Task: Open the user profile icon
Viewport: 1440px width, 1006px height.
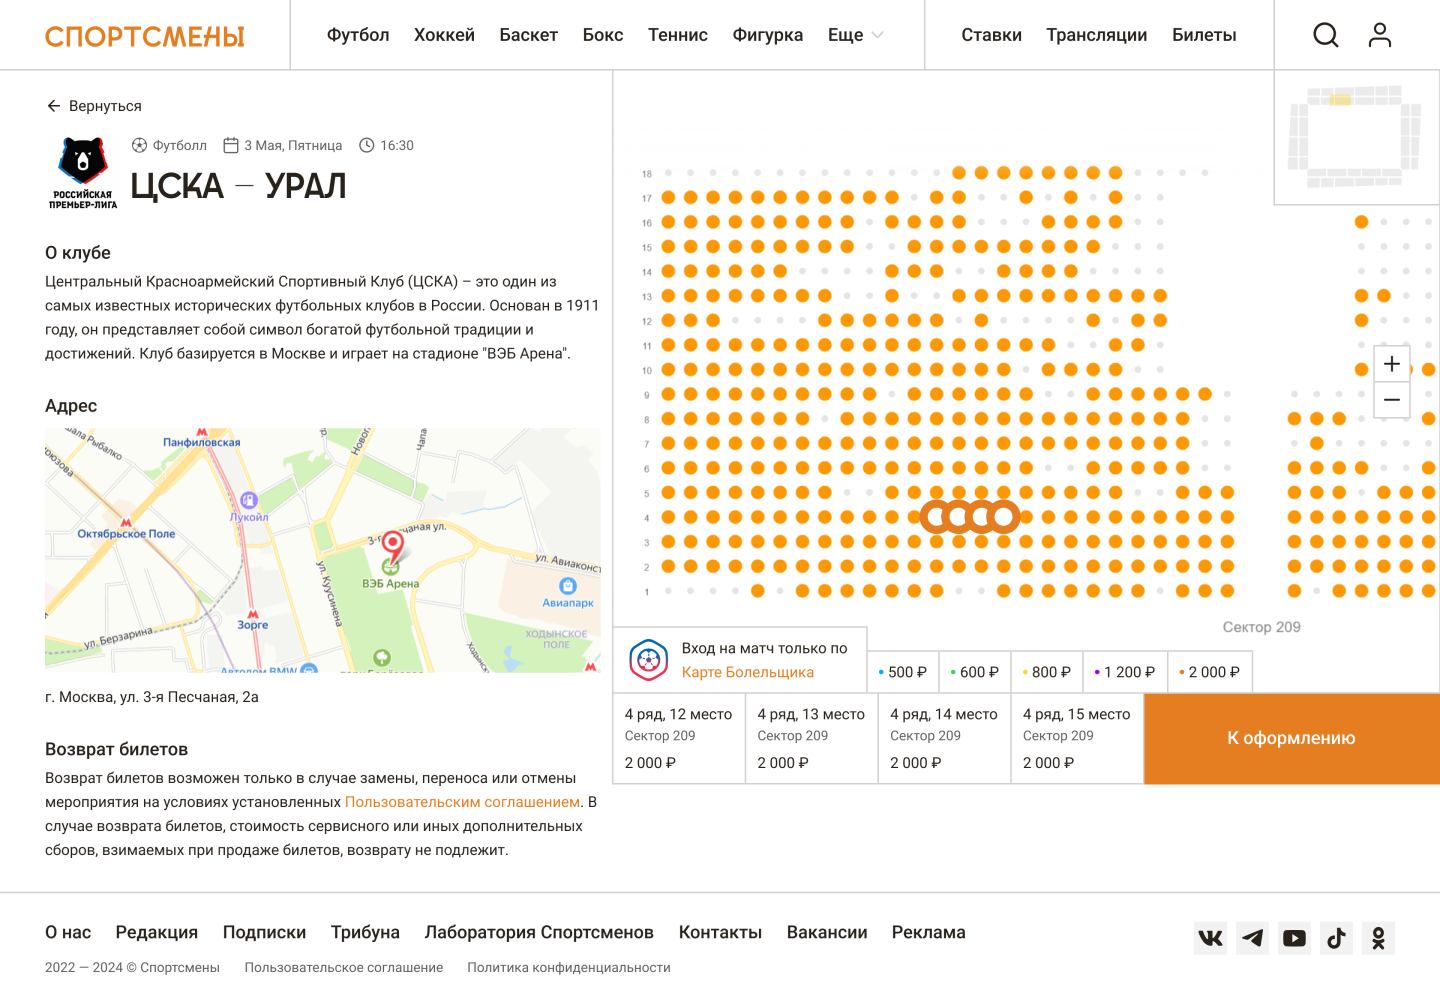Action: [1379, 35]
